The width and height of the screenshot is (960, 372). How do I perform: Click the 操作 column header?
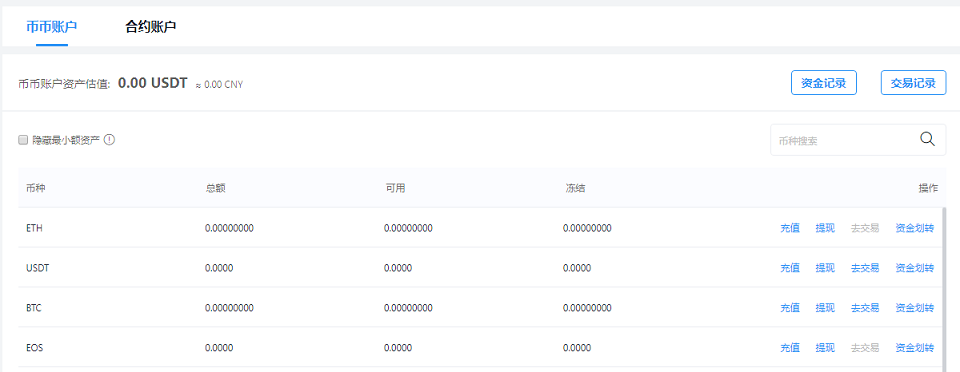coord(928,188)
